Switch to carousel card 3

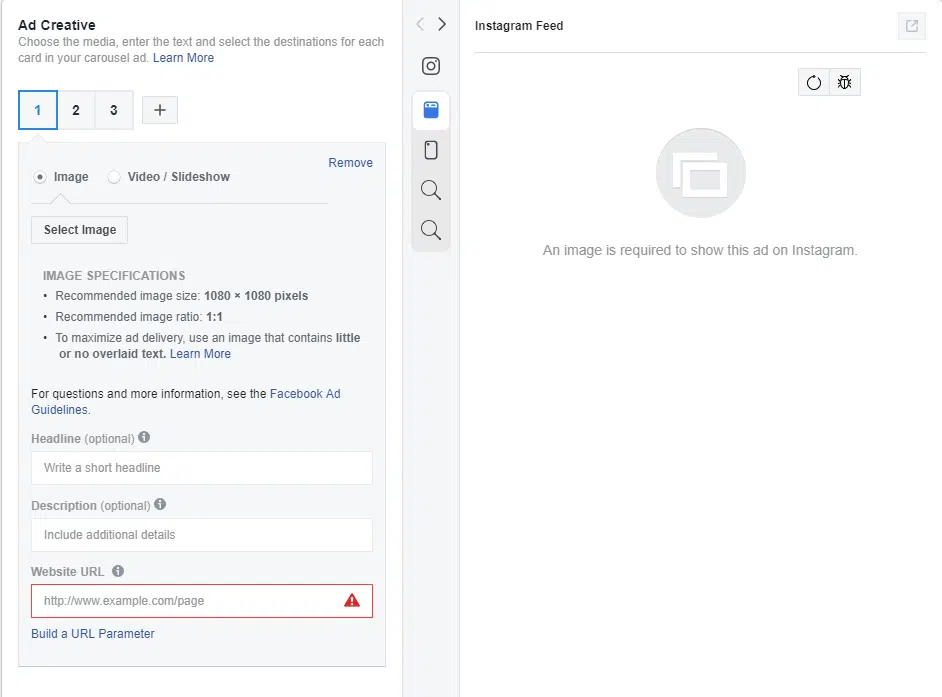coord(114,110)
